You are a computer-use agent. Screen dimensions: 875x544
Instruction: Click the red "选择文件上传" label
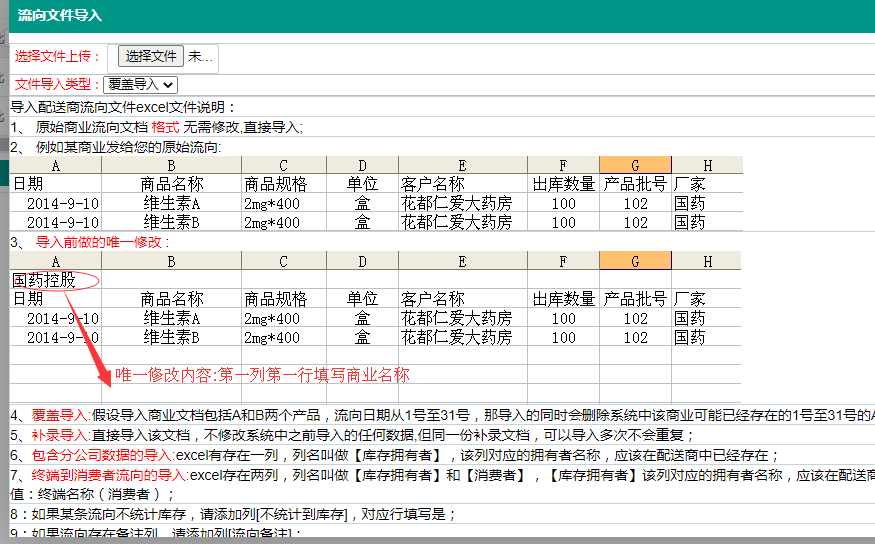[58, 57]
